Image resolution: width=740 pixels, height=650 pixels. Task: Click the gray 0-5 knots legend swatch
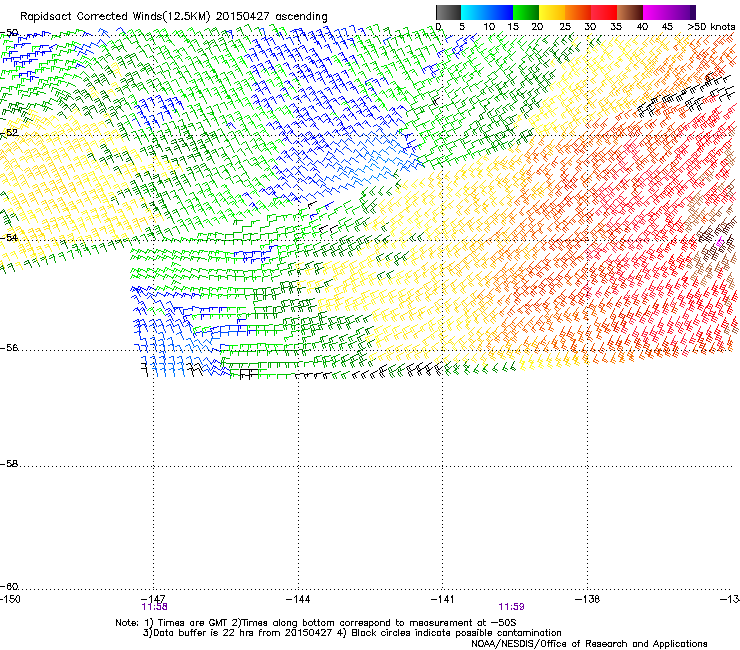pos(448,12)
